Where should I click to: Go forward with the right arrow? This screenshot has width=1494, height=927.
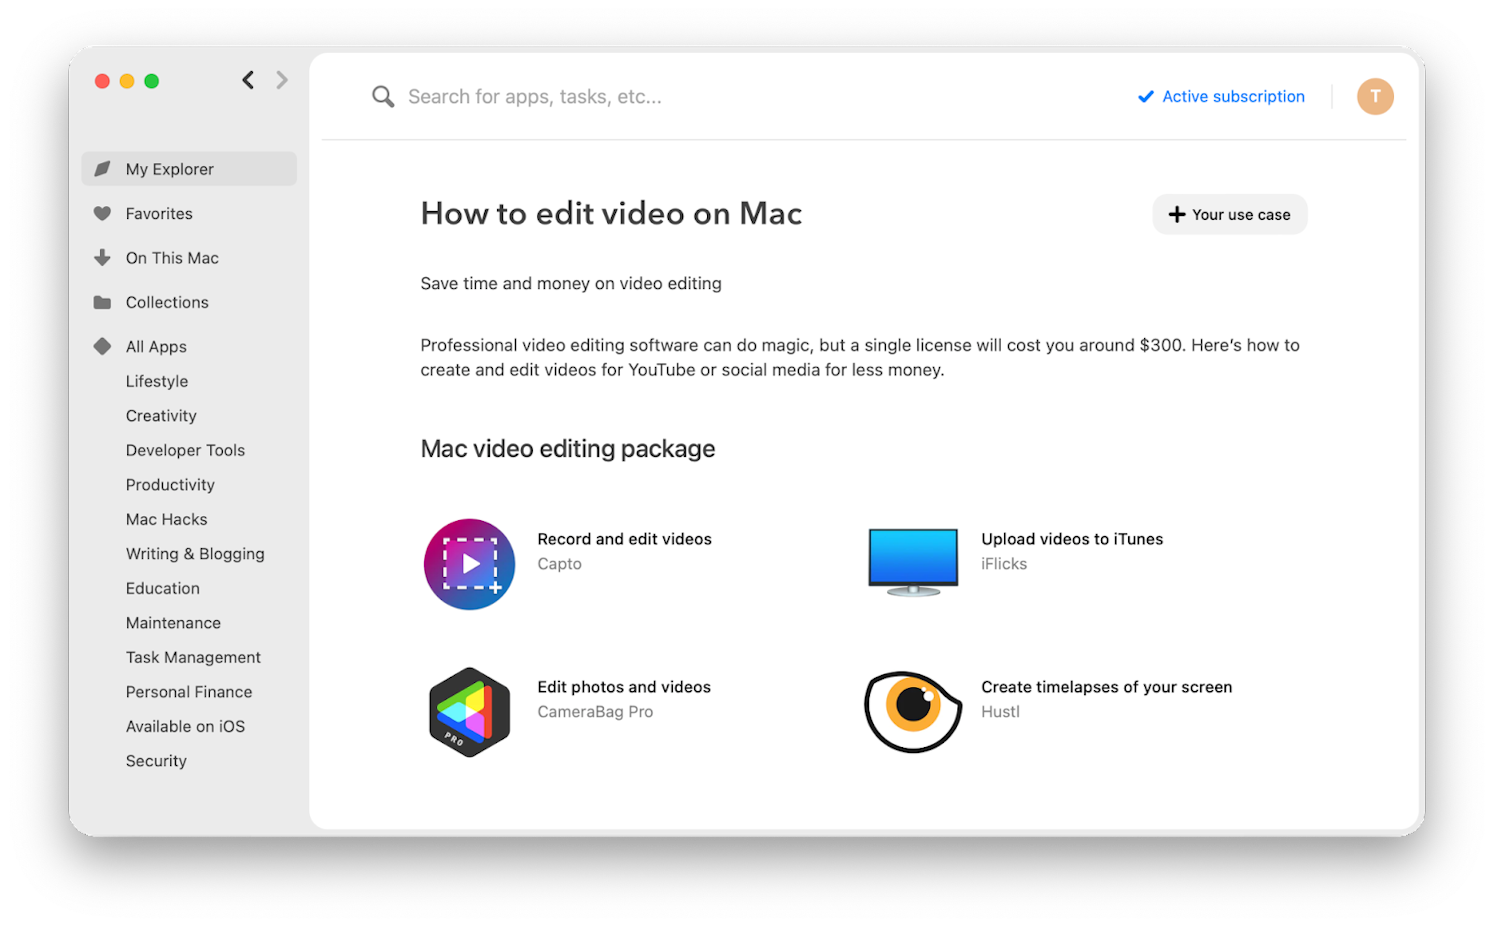coord(282,80)
